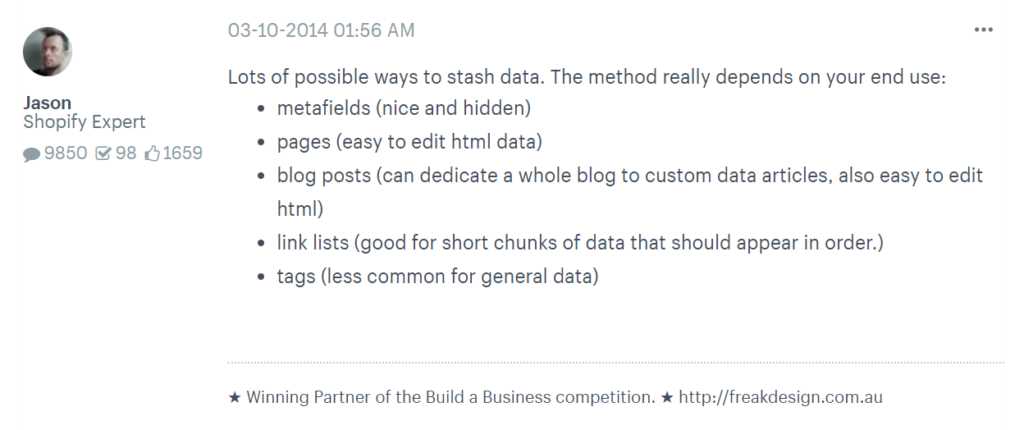Click the checkmark solutions icon

pyautogui.click(x=103, y=154)
